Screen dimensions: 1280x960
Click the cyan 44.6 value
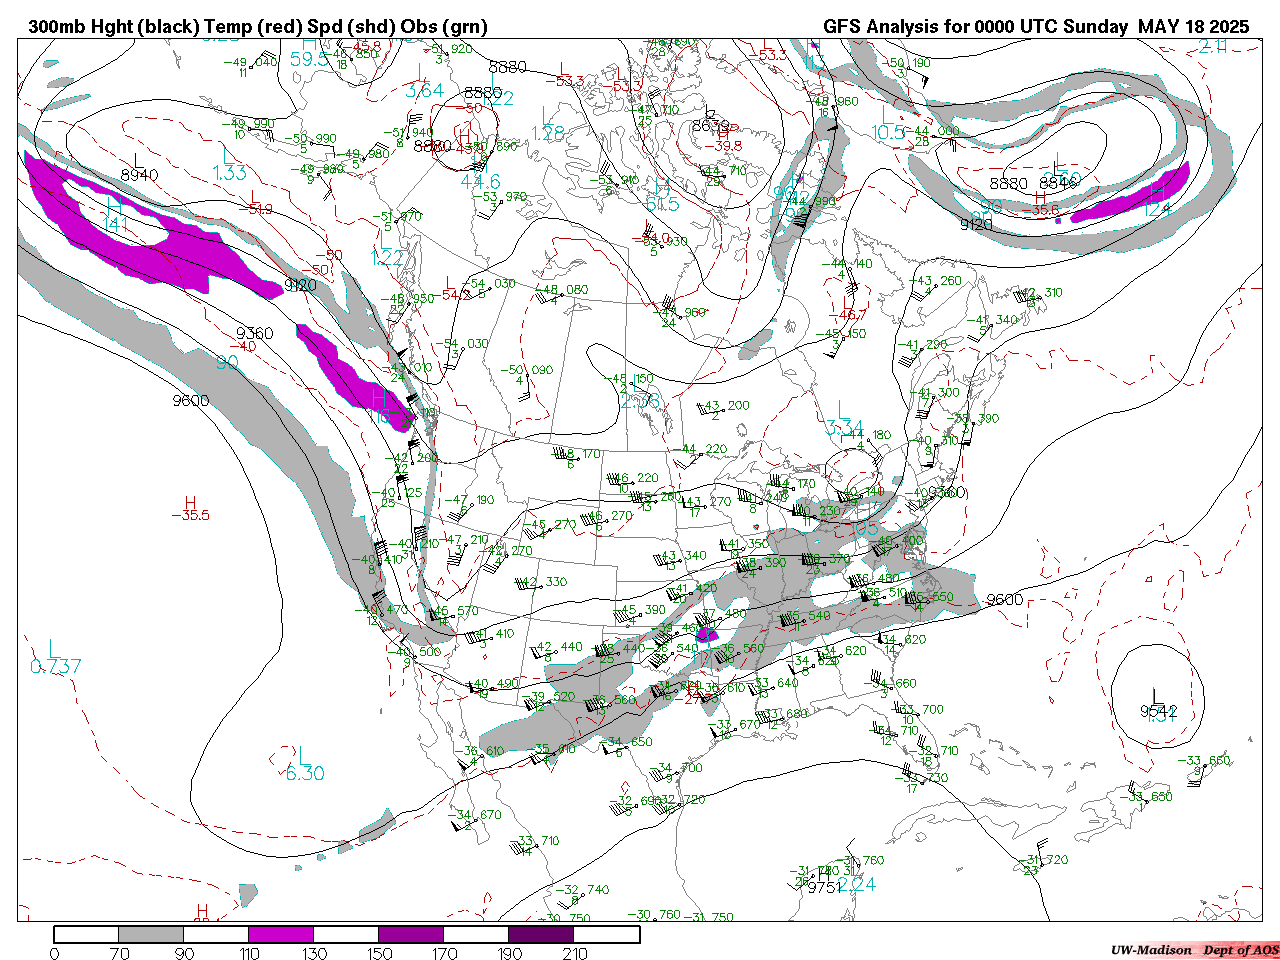tap(480, 181)
